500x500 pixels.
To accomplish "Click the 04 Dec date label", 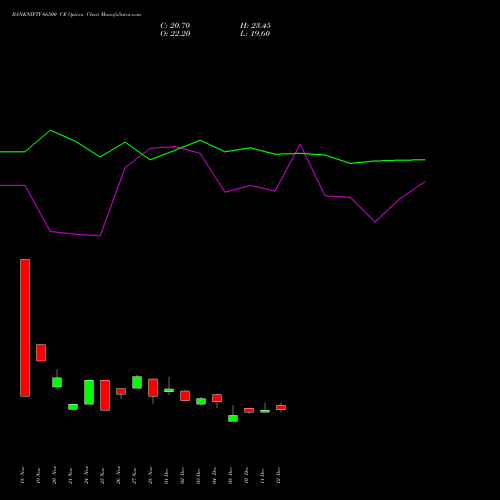I will click(214, 475).
